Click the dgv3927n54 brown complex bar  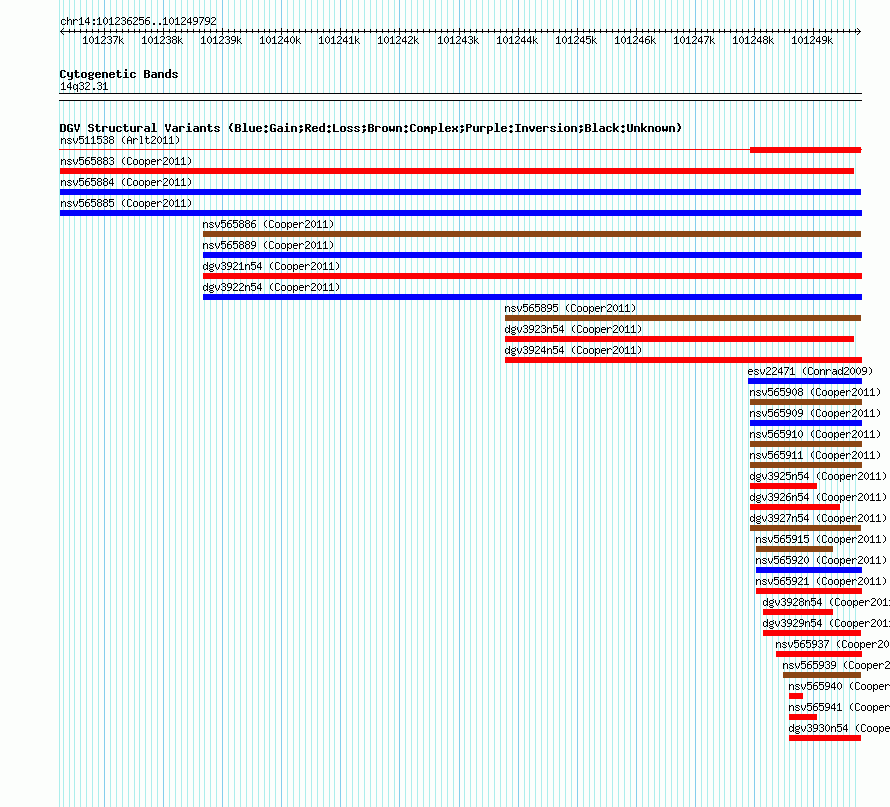805,528
